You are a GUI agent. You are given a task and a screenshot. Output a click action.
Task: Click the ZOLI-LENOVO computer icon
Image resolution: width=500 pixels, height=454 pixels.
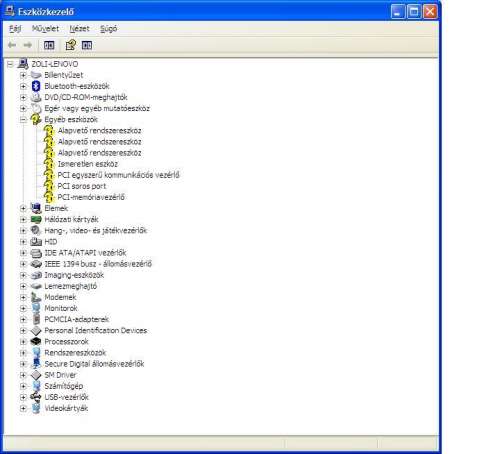click(x=23, y=63)
